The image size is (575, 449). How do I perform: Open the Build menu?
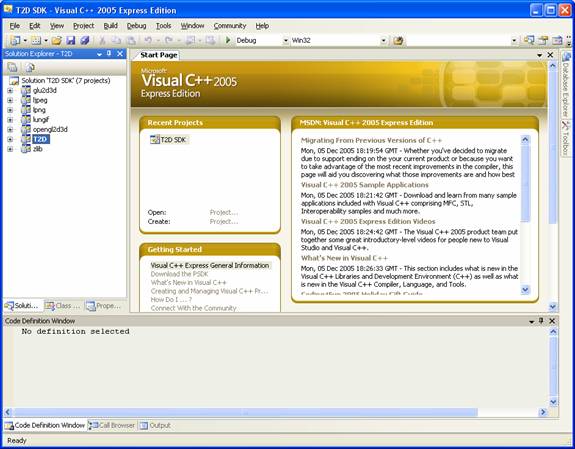(110, 26)
